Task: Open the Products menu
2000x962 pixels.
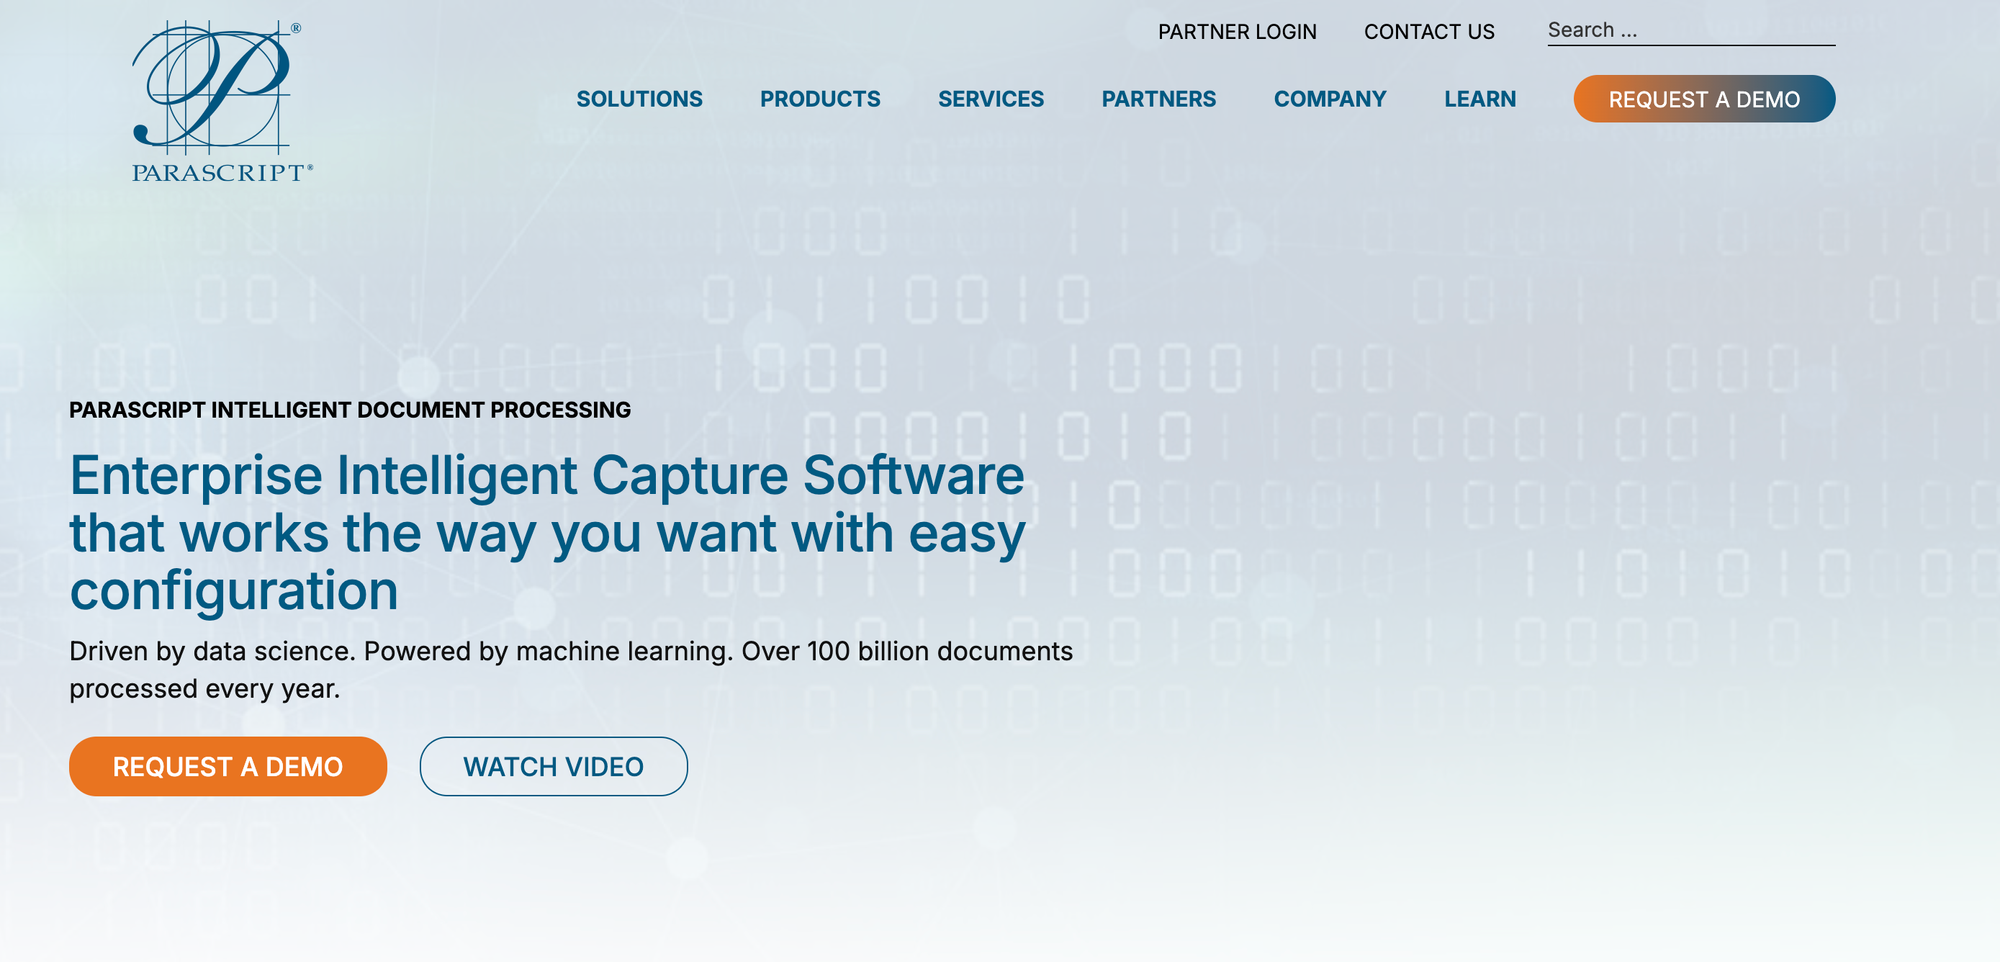Action: click(x=820, y=99)
